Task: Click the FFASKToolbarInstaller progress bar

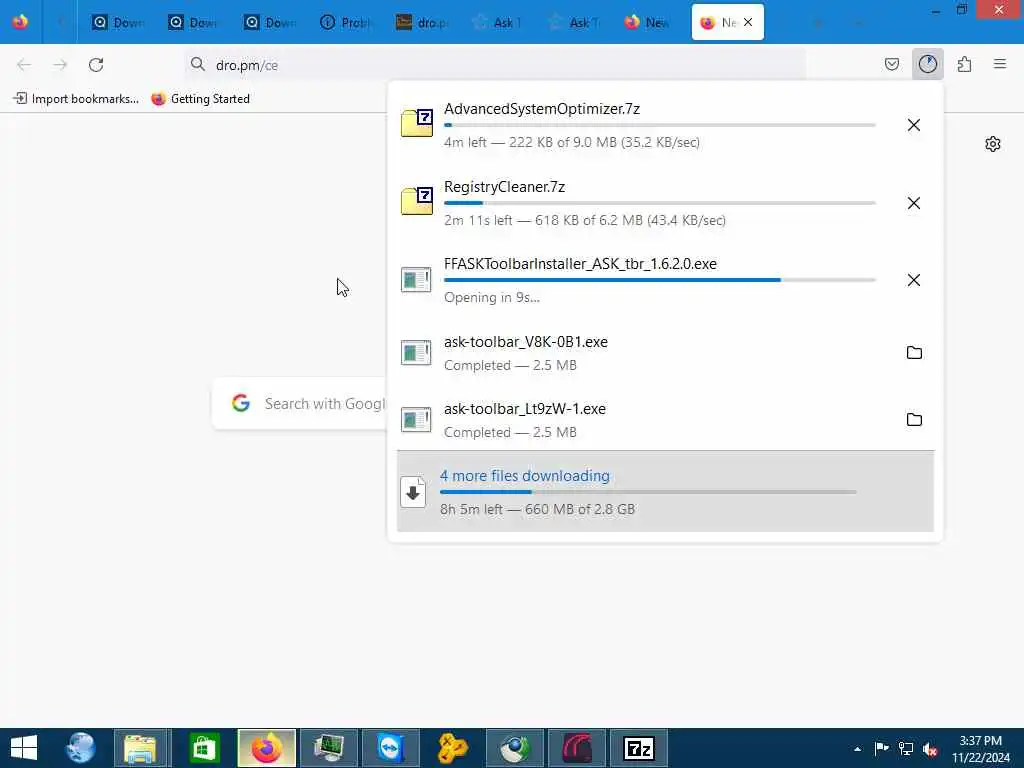Action: point(660,280)
